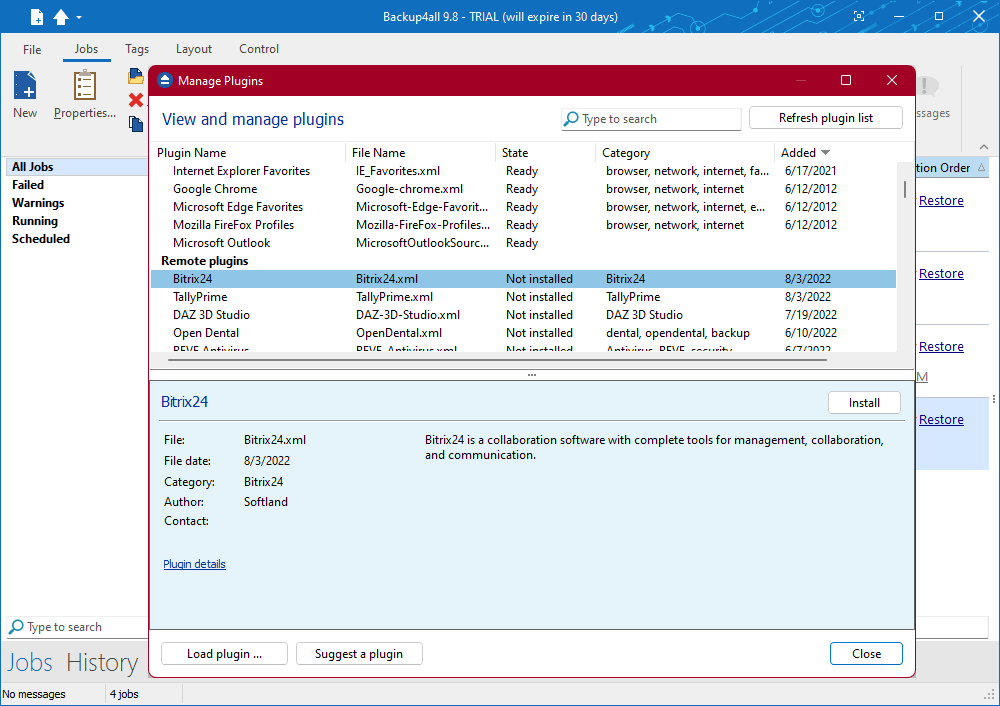
Task: Click the 6/17/2021 added date cell
Action: pyautogui.click(x=811, y=171)
